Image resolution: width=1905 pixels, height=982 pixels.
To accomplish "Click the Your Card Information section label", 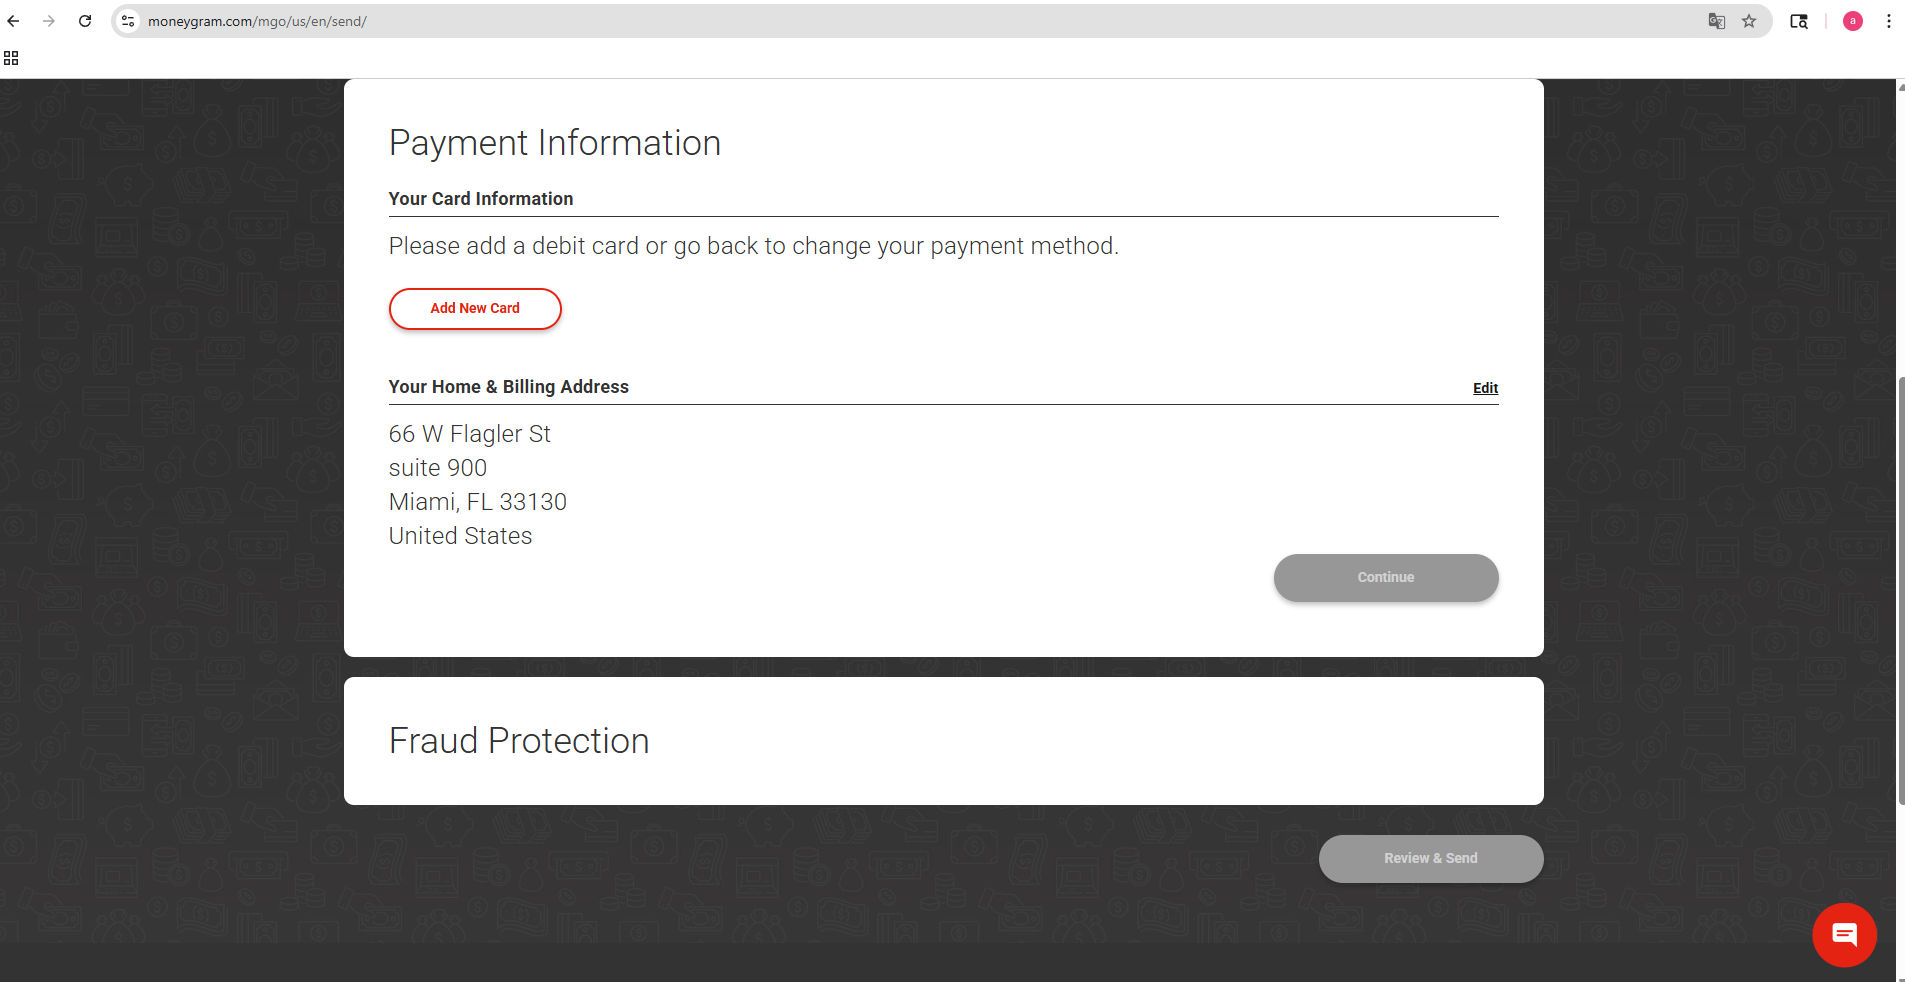I will (x=481, y=199).
